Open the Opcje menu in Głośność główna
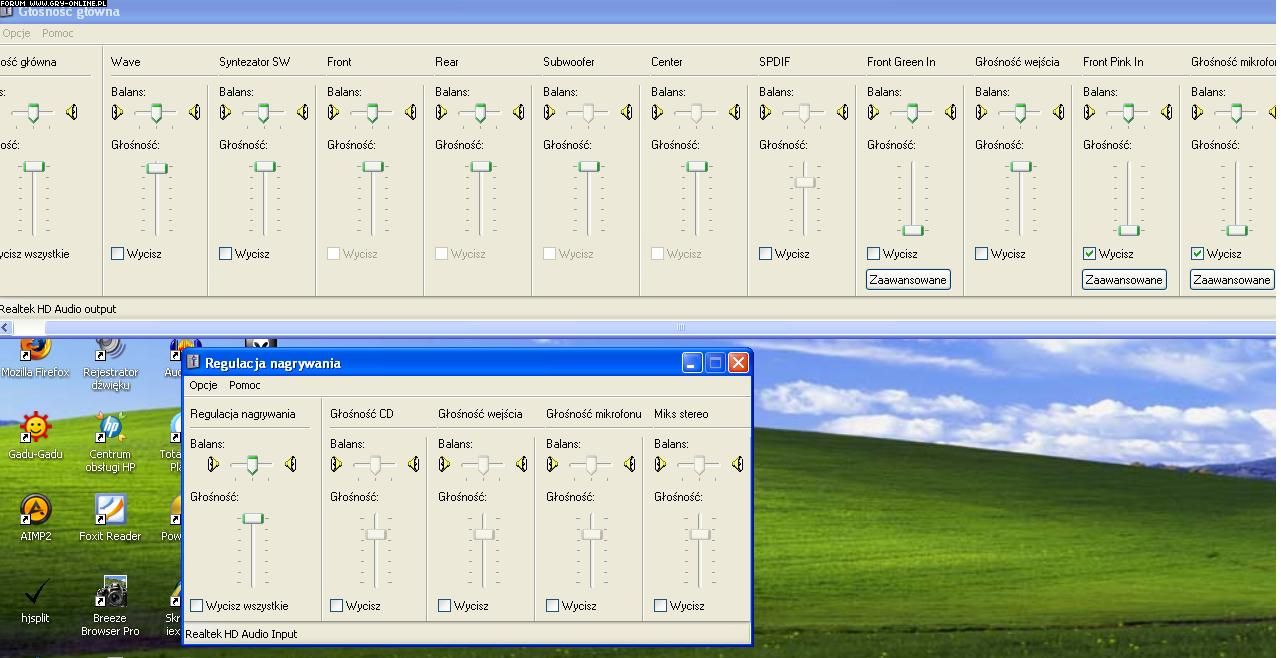The image size is (1281, 658). (x=15, y=33)
